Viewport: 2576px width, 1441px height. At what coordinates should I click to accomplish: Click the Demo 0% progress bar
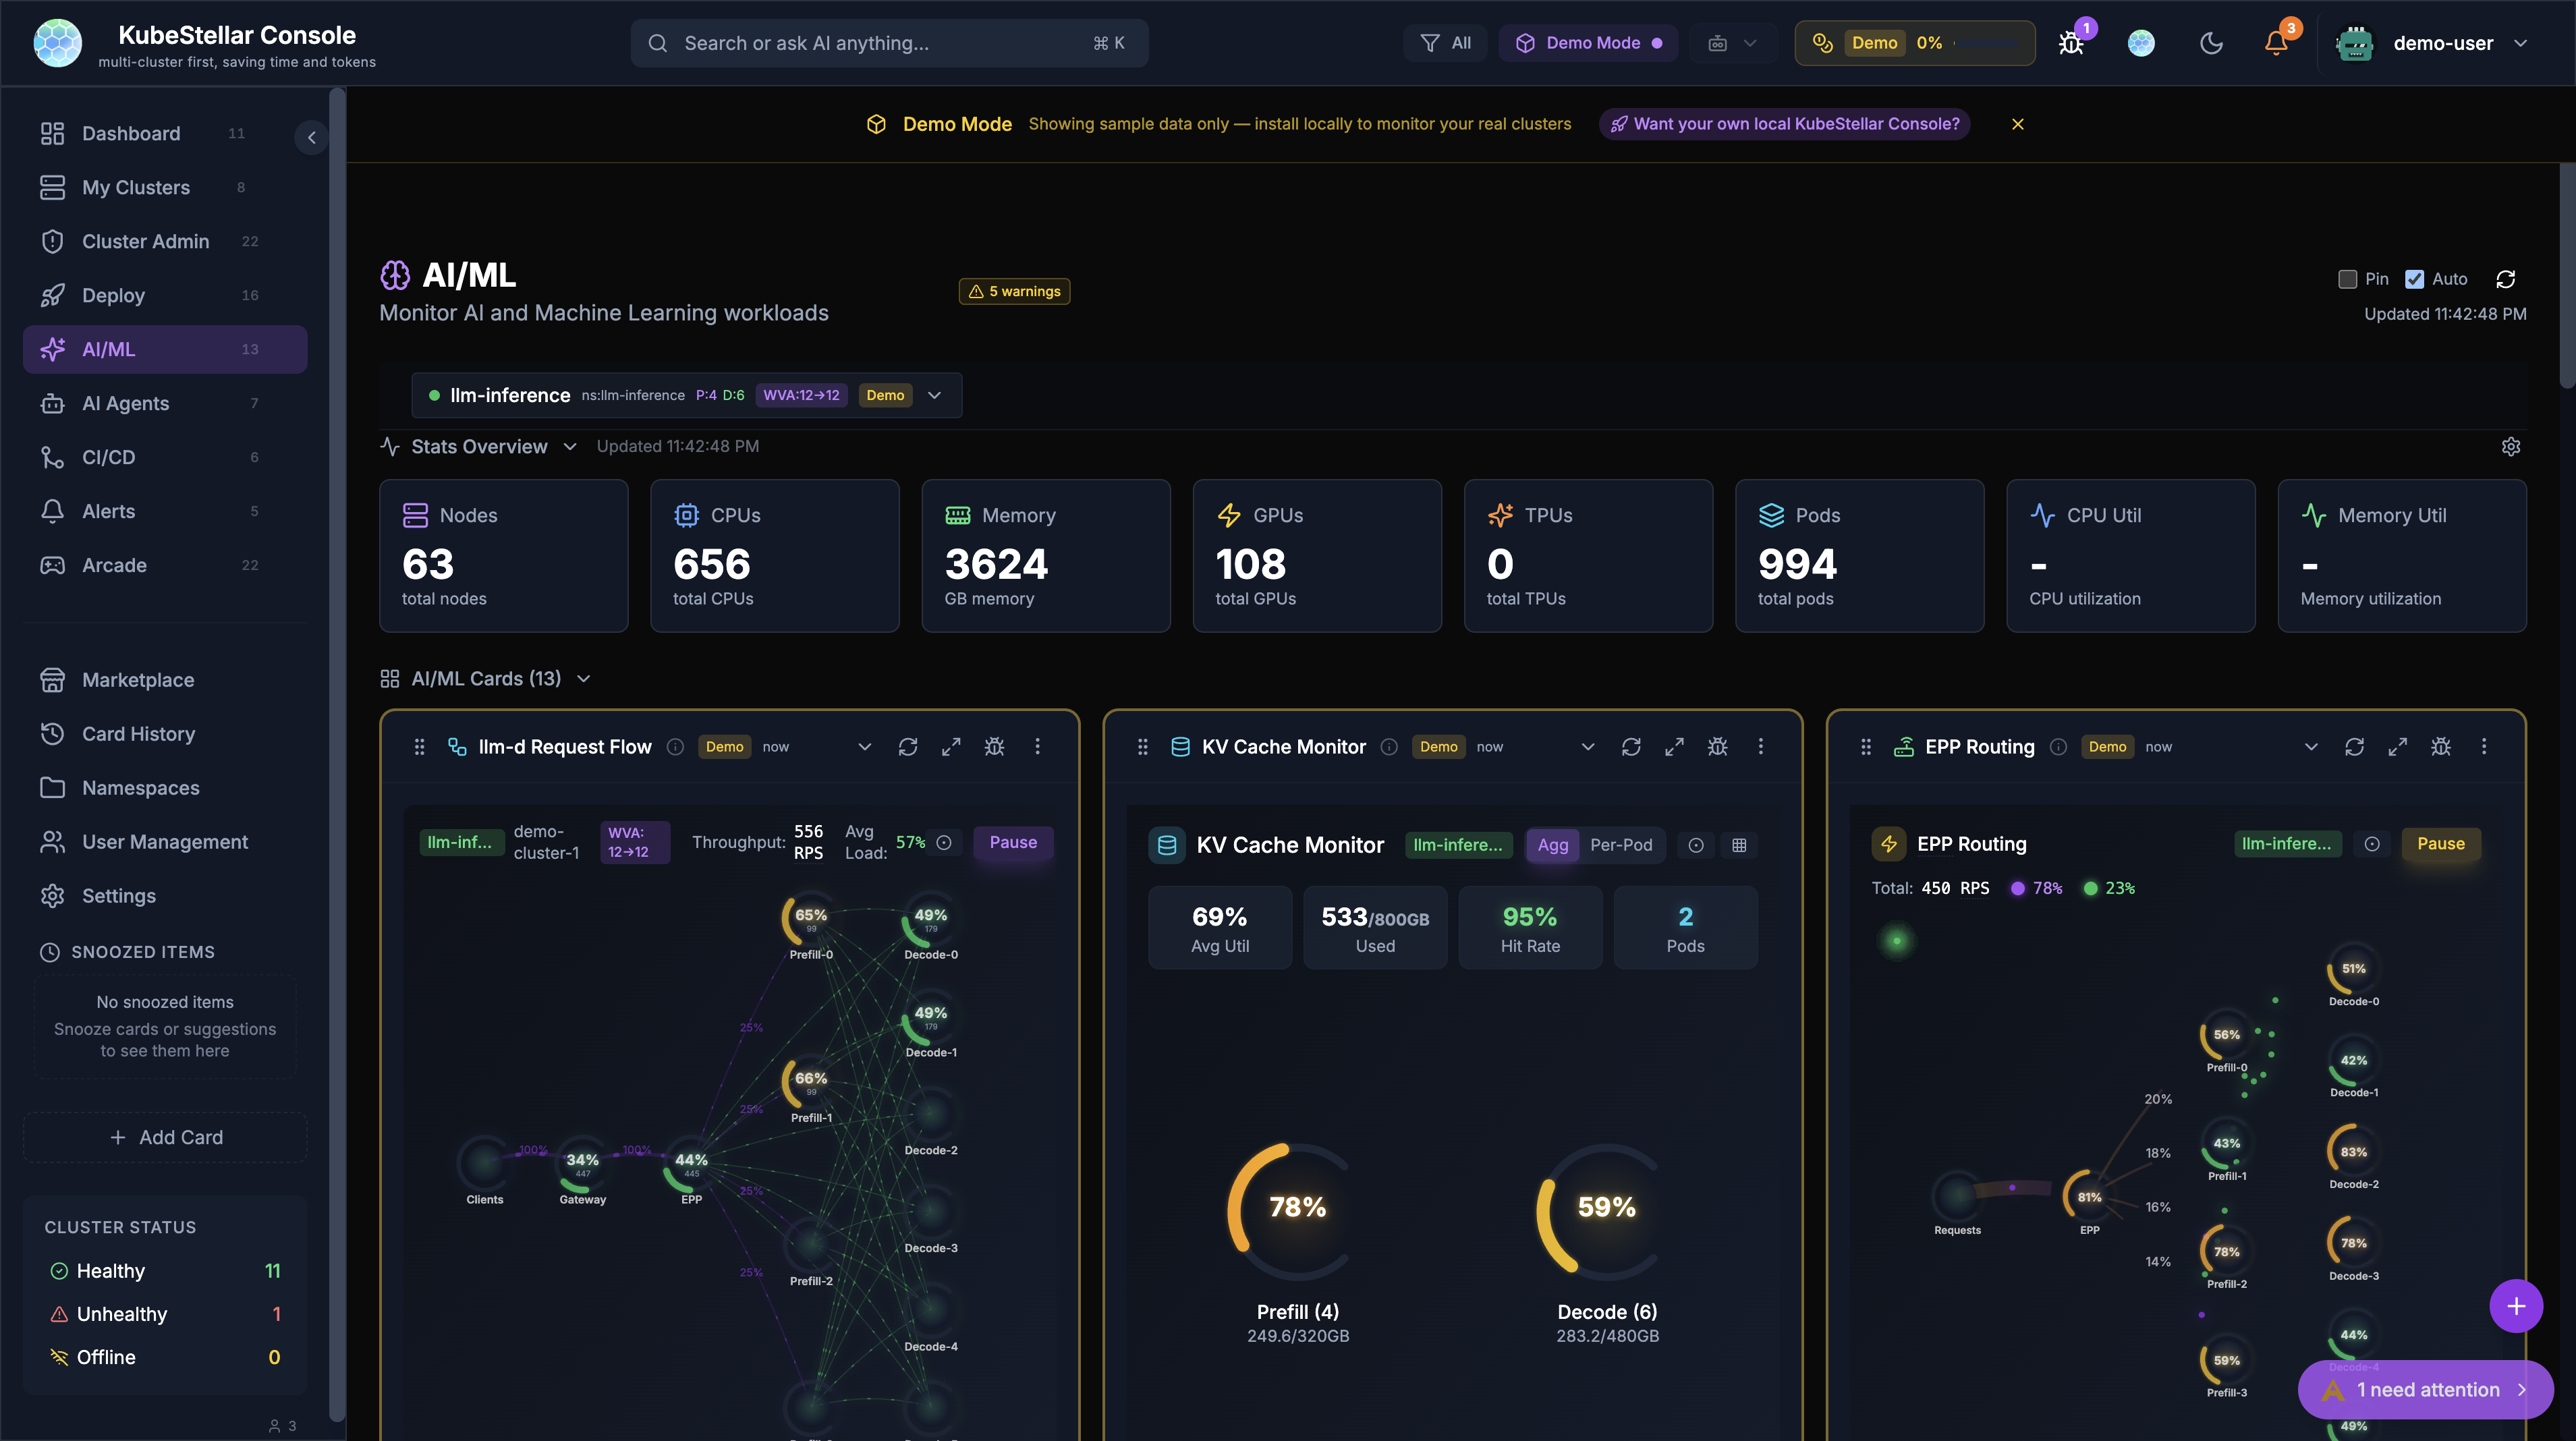[x=1914, y=43]
